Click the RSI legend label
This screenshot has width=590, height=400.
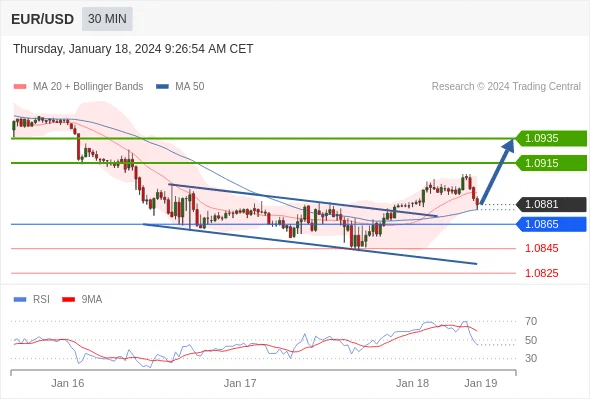click(x=41, y=300)
